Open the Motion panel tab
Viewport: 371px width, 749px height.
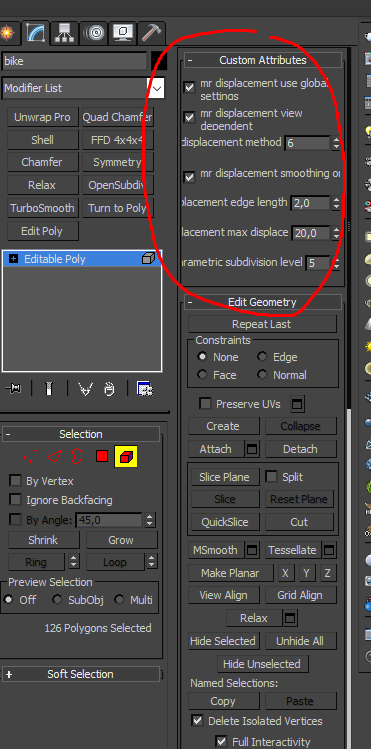[x=94, y=33]
